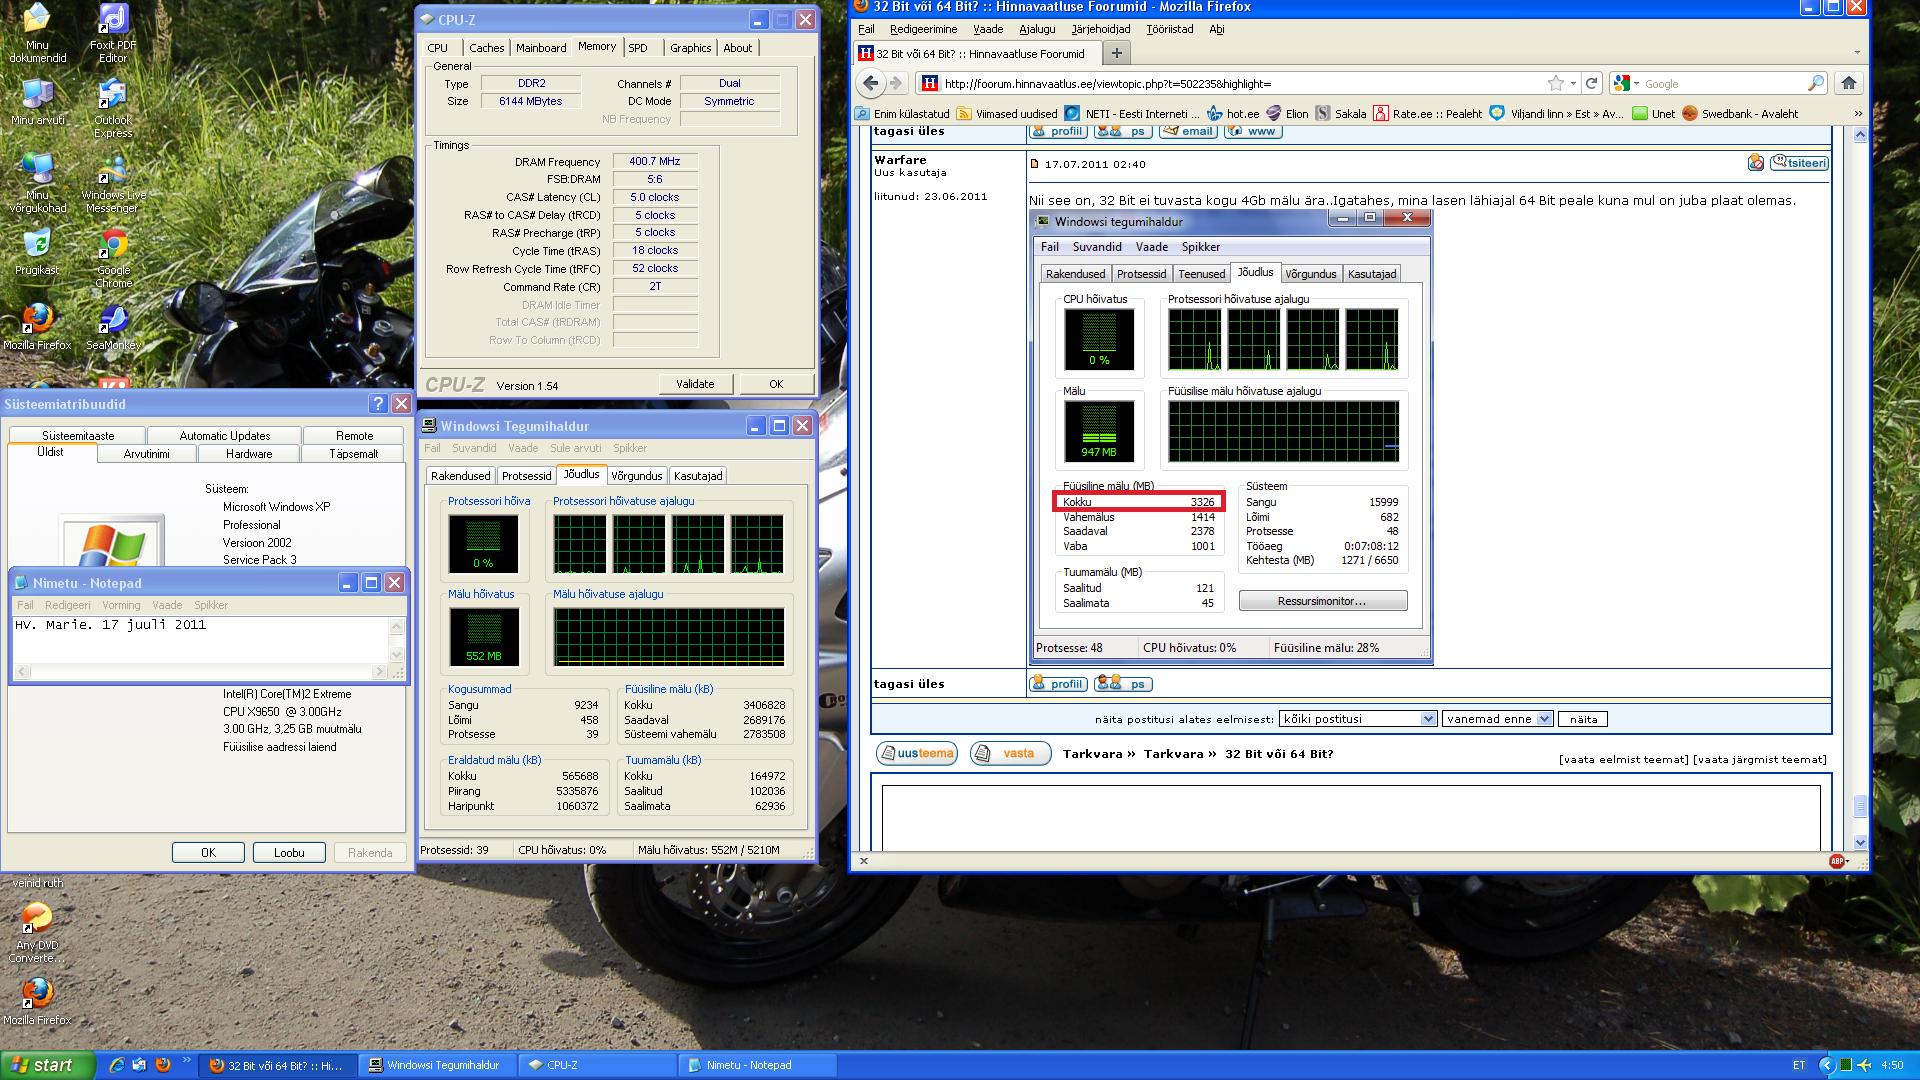Click the 'vasta' reply button
This screenshot has width=1920, height=1080.
click(1010, 754)
